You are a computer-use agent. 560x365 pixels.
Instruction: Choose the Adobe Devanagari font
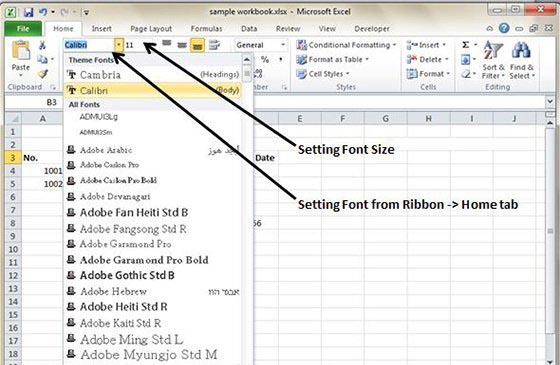click(x=153, y=196)
